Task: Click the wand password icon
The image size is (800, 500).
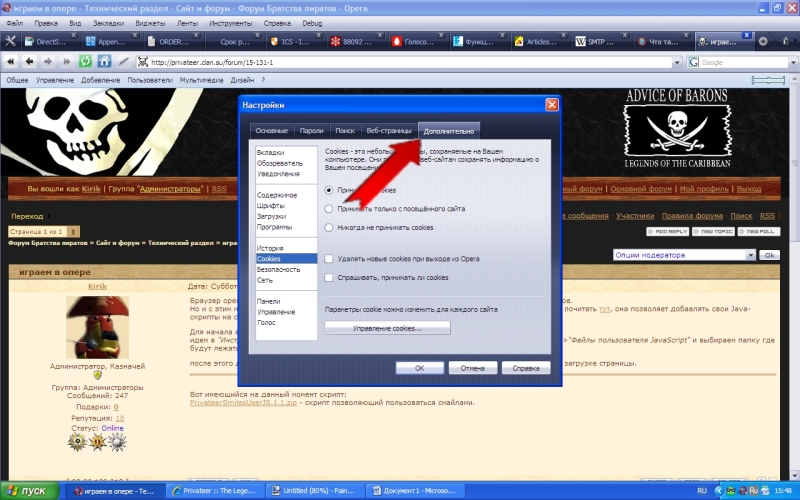Action: [x=123, y=62]
